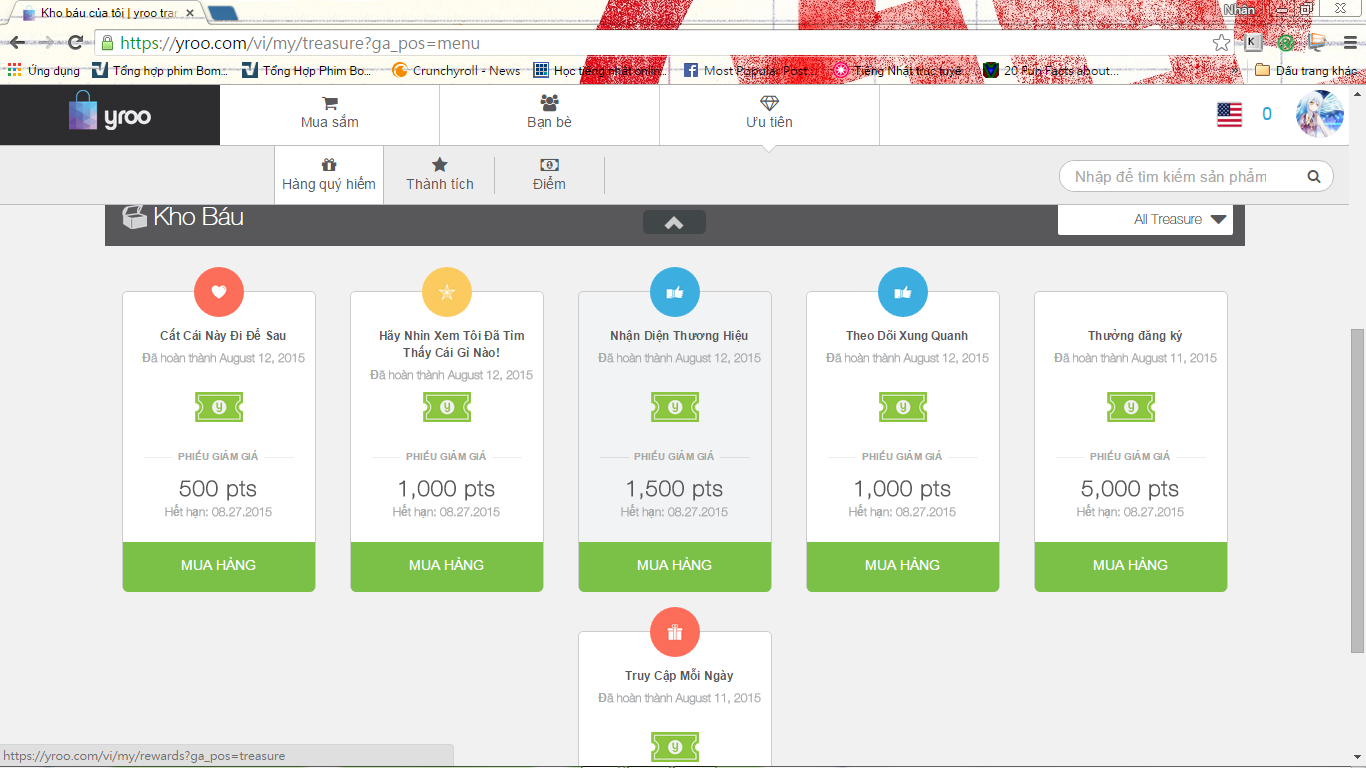Open the 20 Fun Facts about bookmark
The image size is (1366, 768).
1051,71
